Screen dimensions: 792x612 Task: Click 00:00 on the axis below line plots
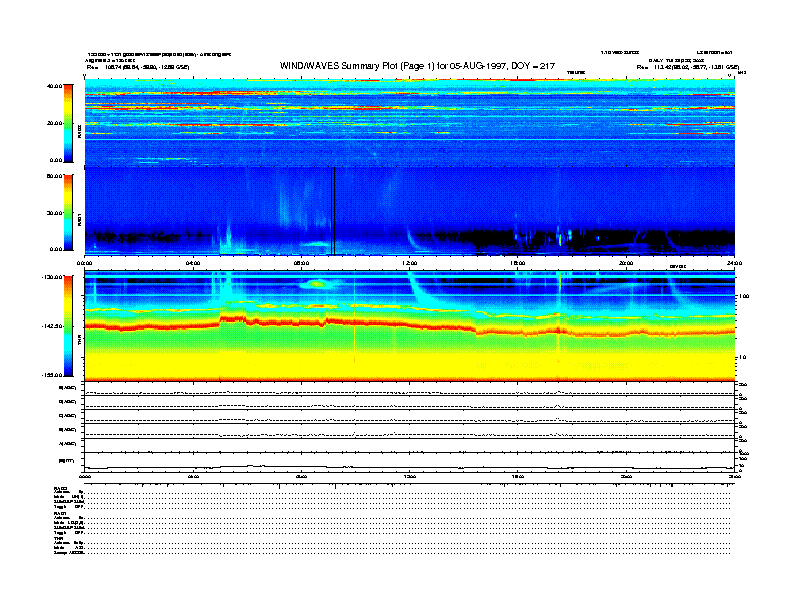point(84,476)
